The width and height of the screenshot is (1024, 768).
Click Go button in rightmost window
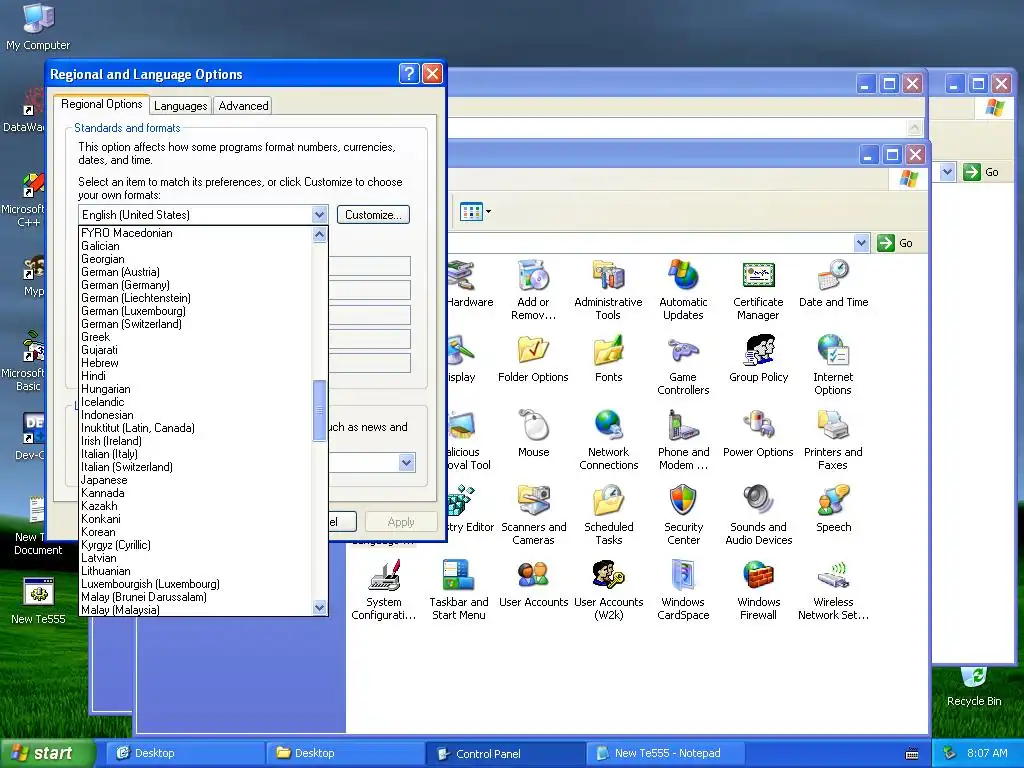pyautogui.click(x=981, y=172)
